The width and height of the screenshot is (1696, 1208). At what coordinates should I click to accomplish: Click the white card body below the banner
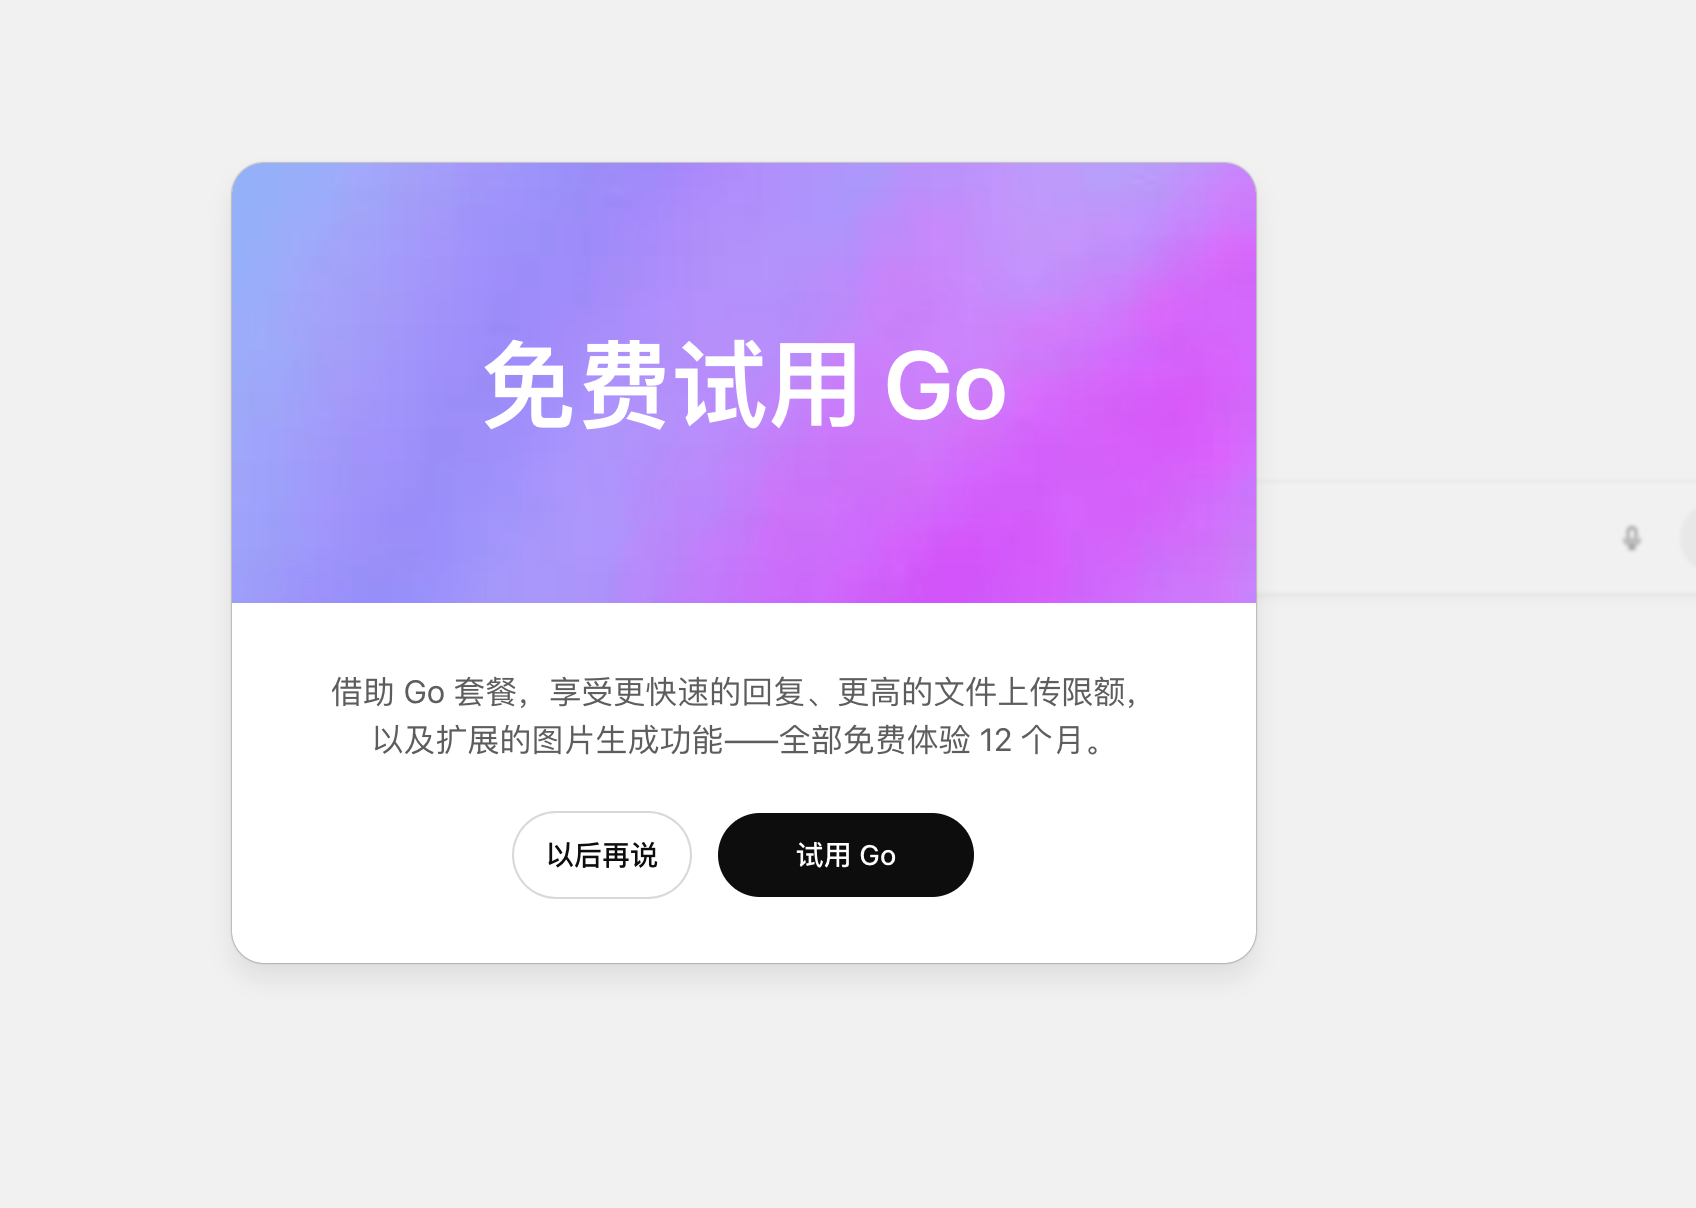click(x=744, y=783)
